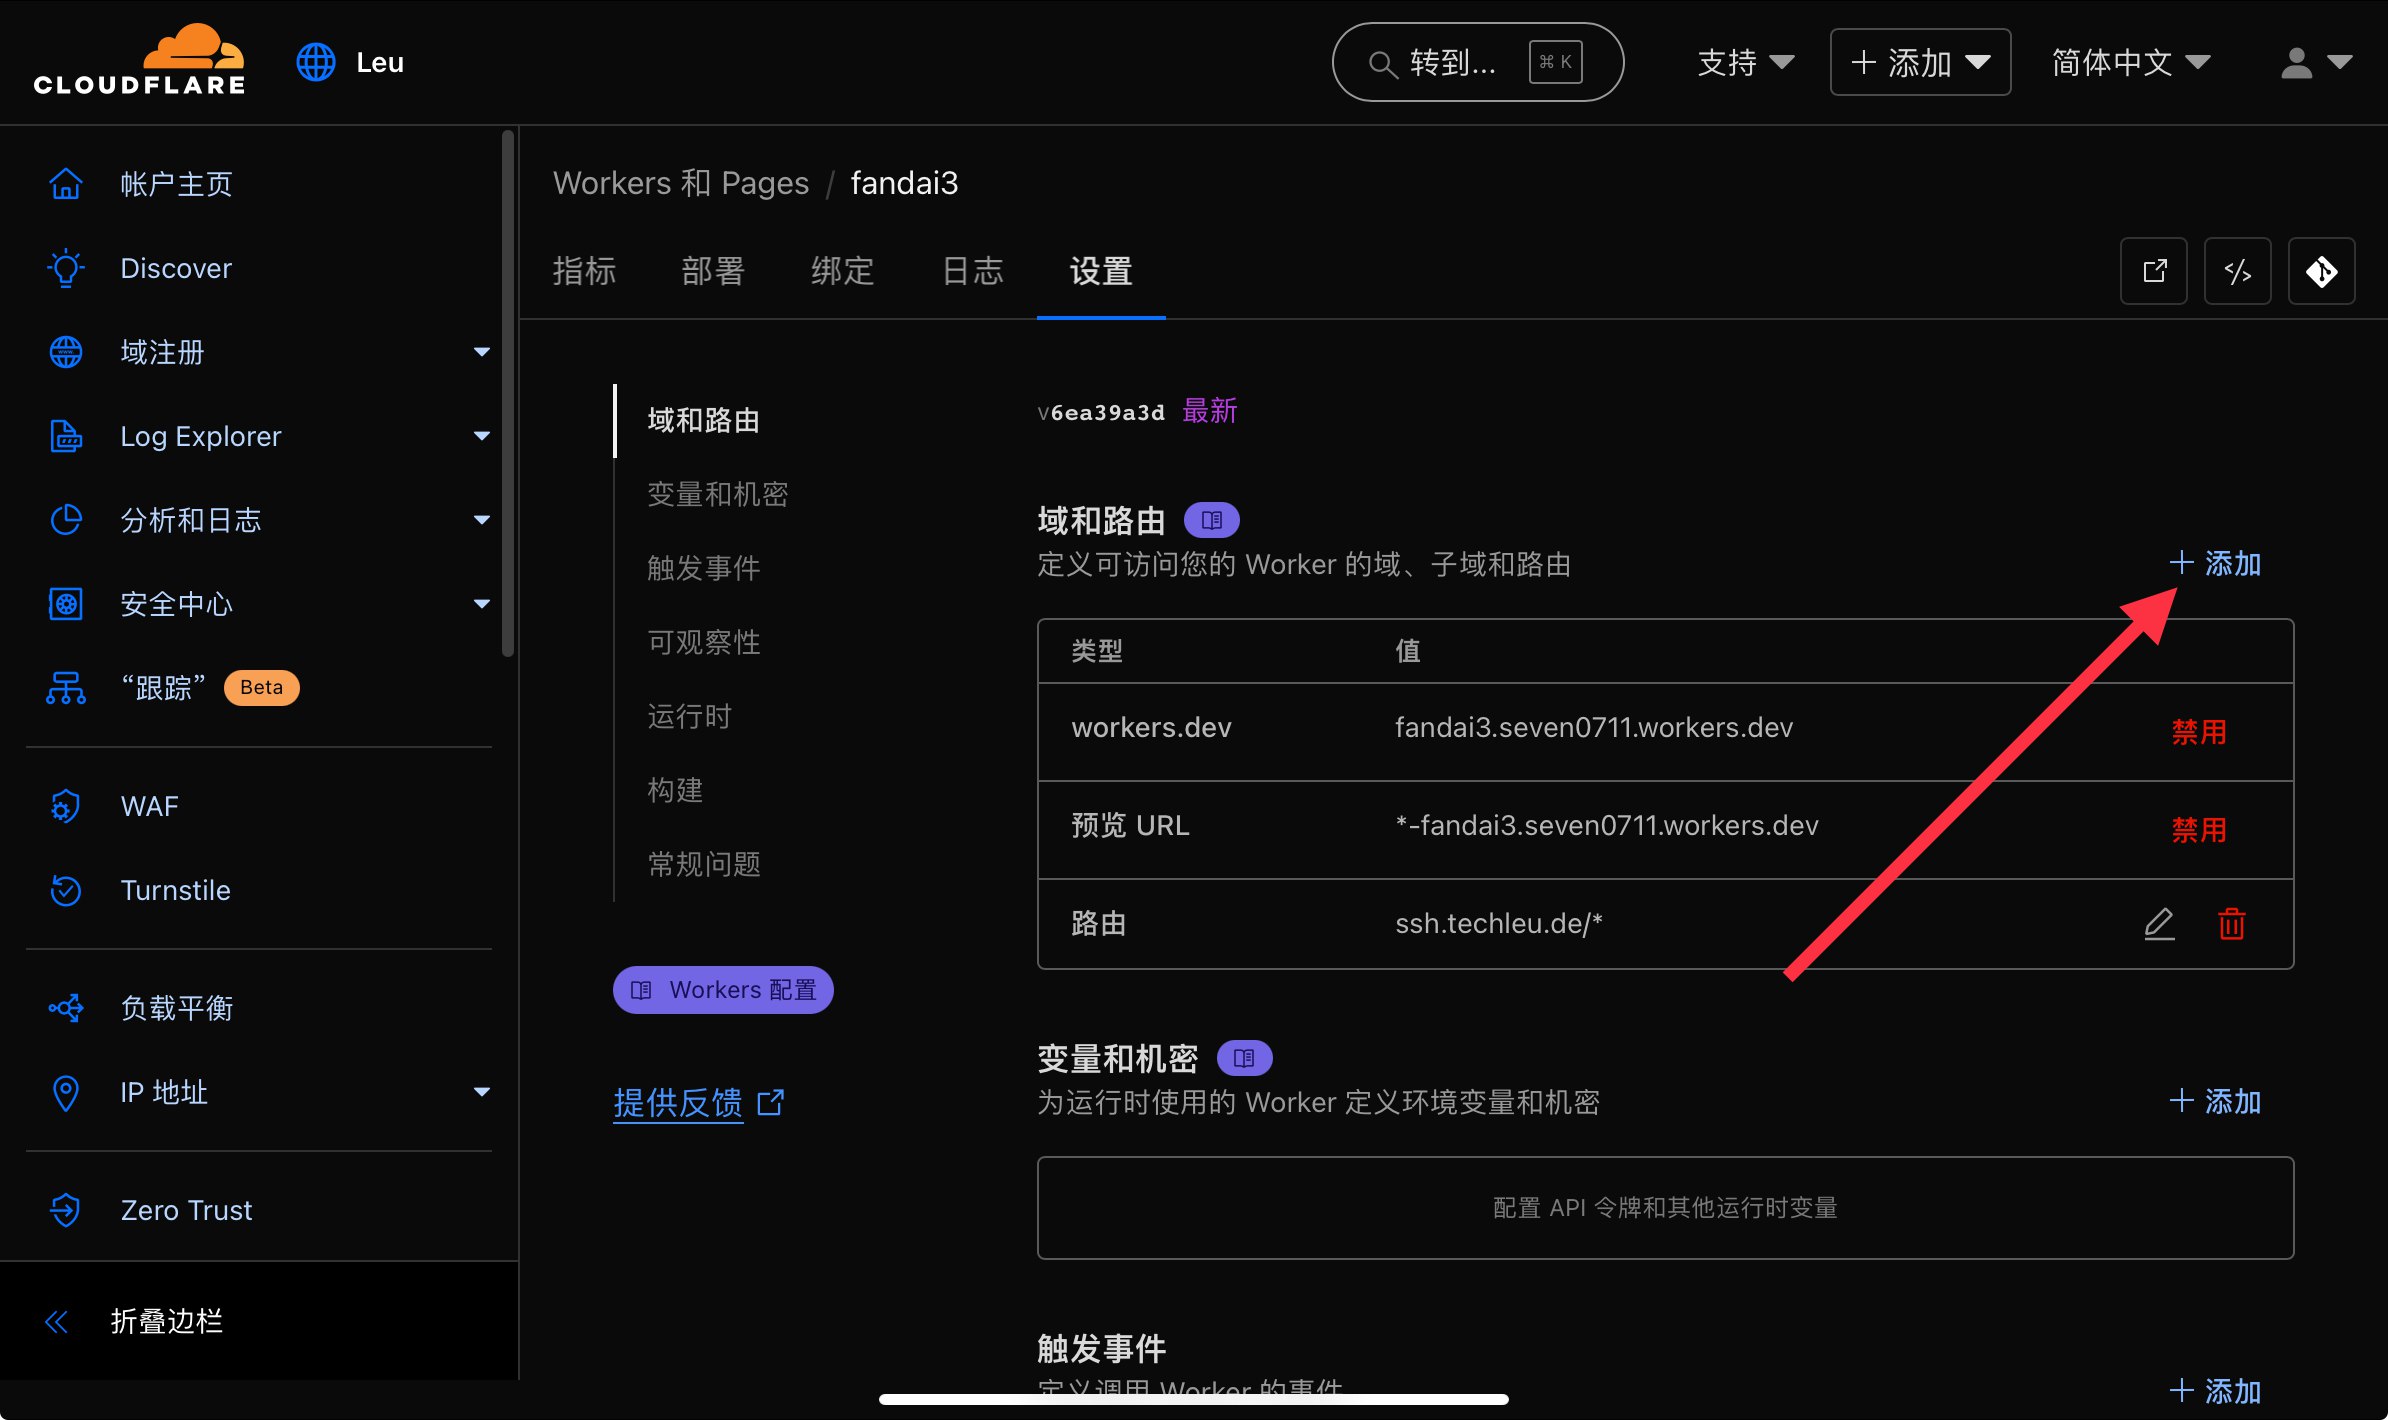Click the 安全中心 shield icon
This screenshot has width=2388, height=1420.
pyautogui.click(x=66, y=604)
